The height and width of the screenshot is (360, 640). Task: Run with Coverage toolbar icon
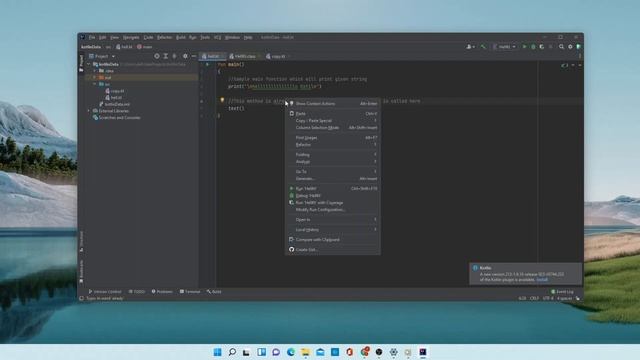[x=542, y=47]
